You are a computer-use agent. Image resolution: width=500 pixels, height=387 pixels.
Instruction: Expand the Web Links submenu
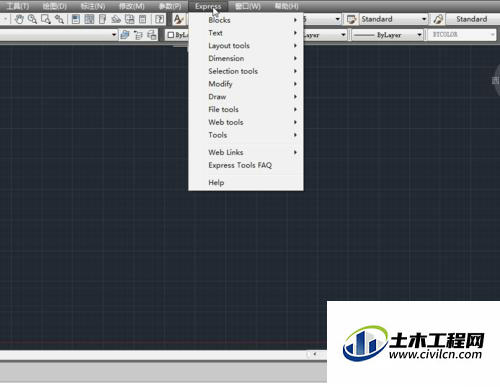[246, 152]
